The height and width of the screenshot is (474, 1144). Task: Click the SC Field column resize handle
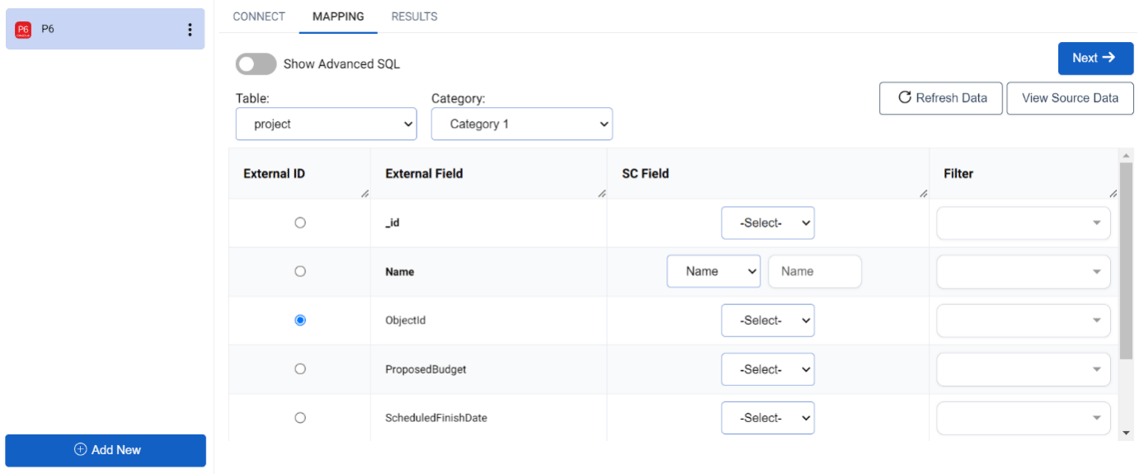tap(924, 194)
